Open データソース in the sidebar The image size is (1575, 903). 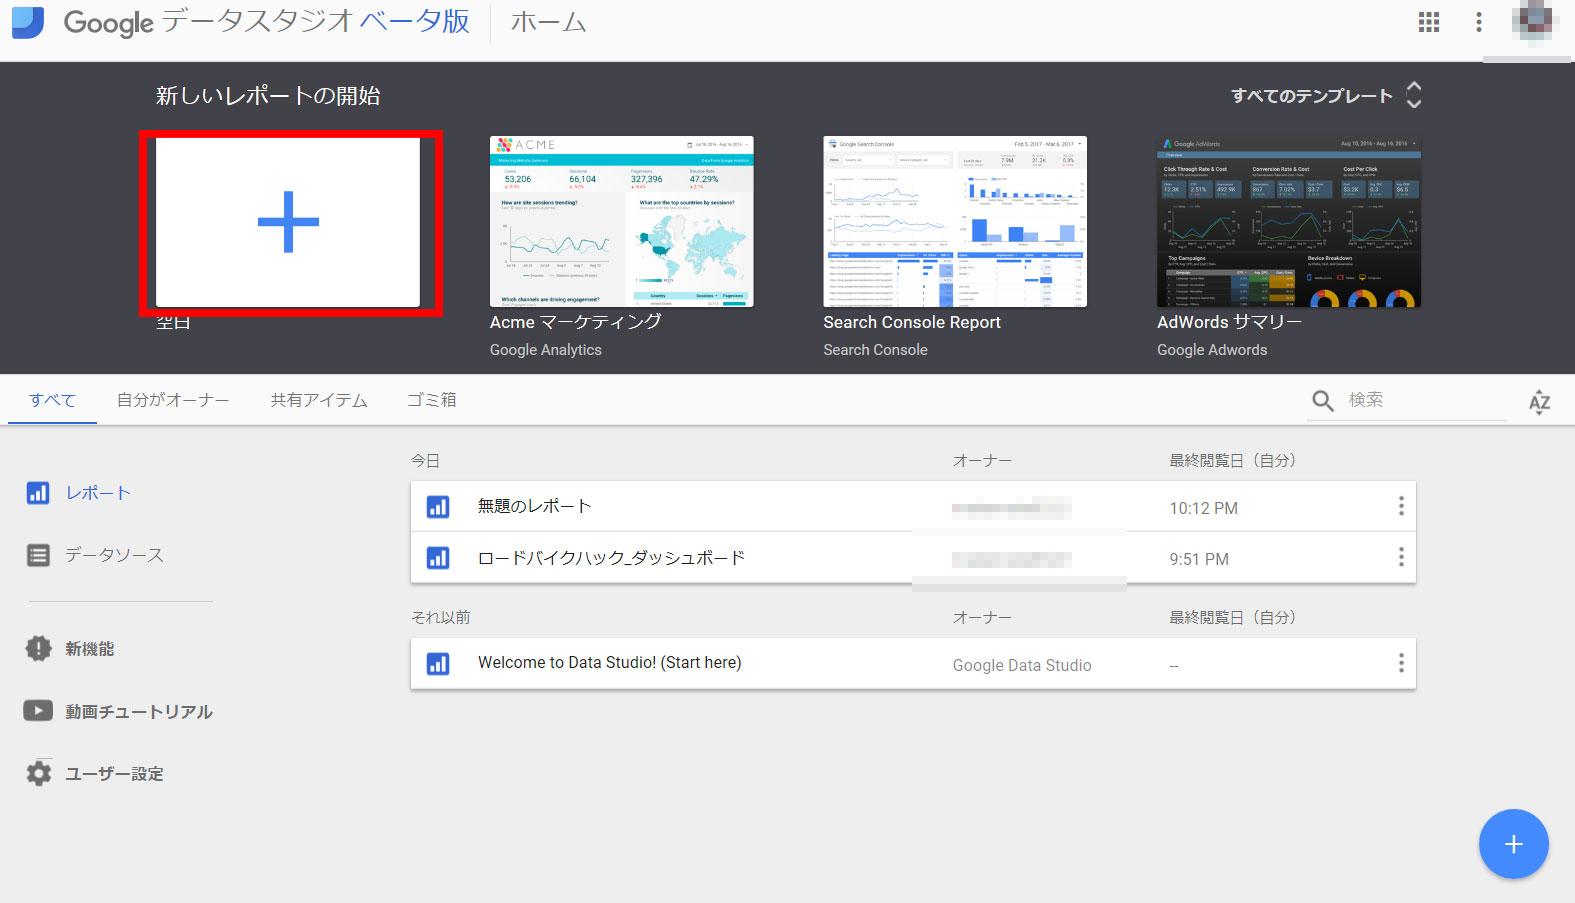click(x=114, y=555)
